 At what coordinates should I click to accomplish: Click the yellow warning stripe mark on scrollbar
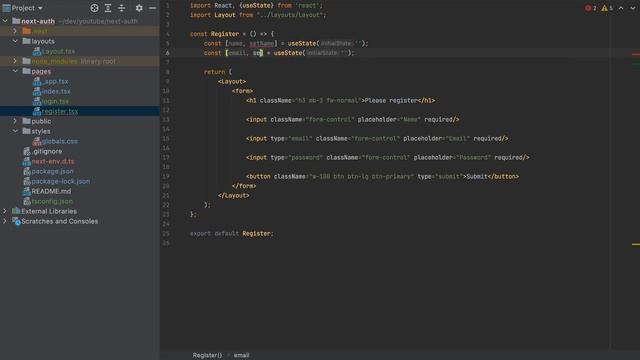636,244
